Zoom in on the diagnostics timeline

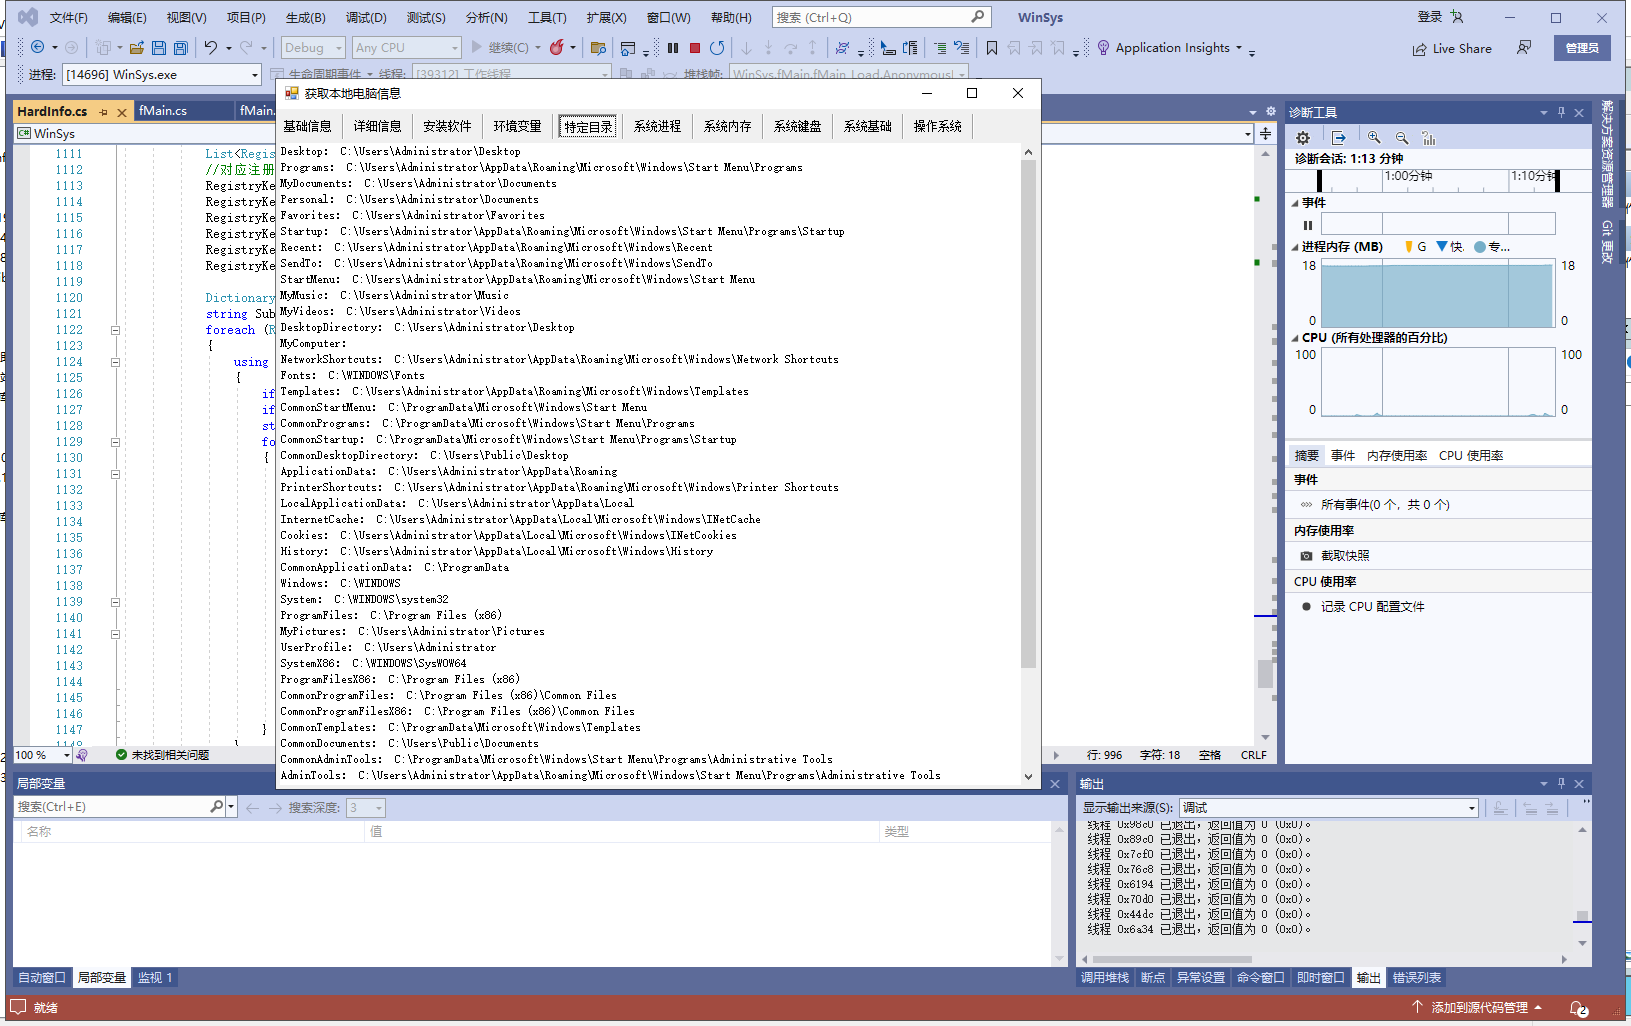coord(1374,138)
